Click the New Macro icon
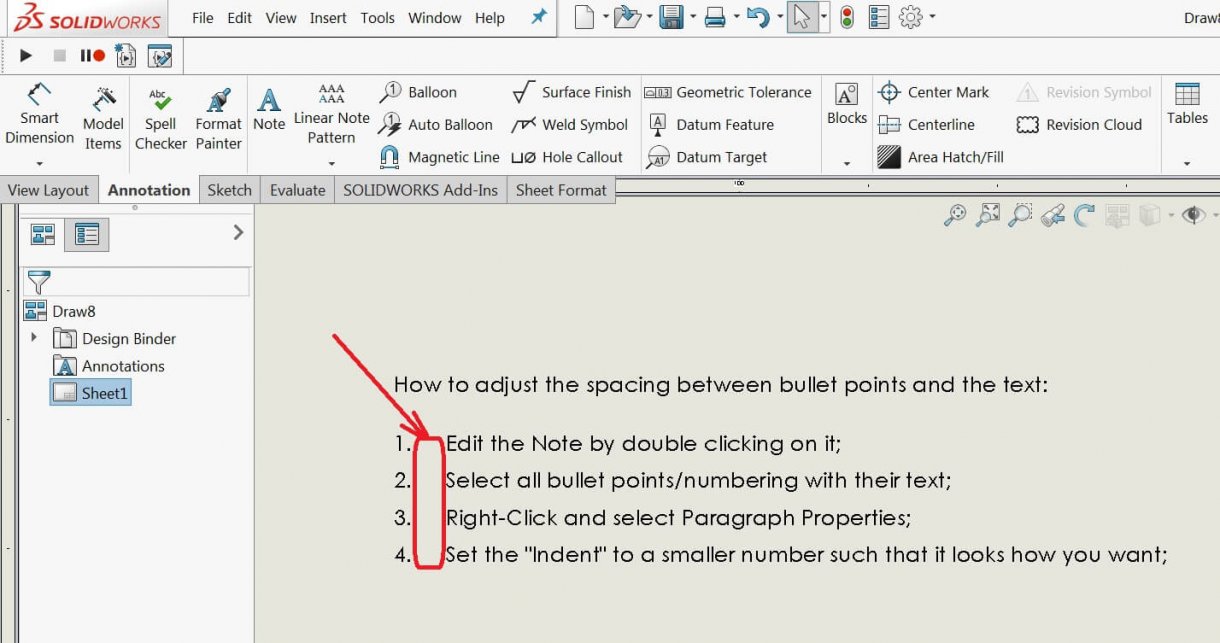This screenshot has width=1220, height=643. [x=125, y=56]
